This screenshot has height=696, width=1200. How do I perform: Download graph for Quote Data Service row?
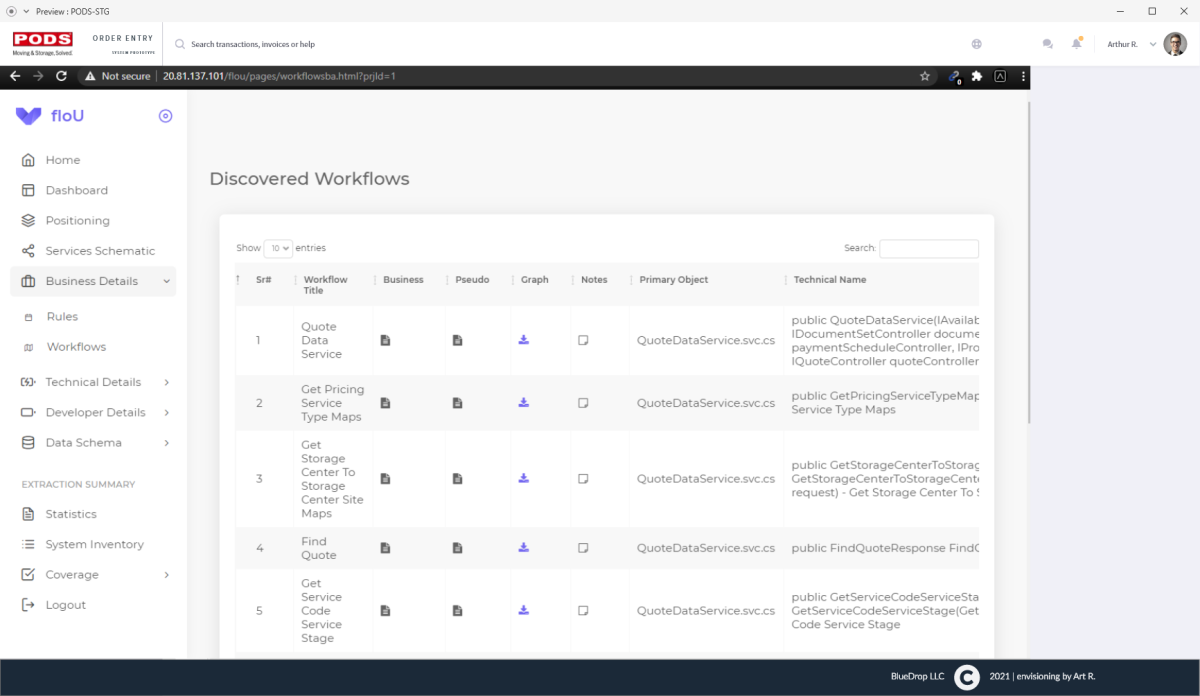(523, 340)
